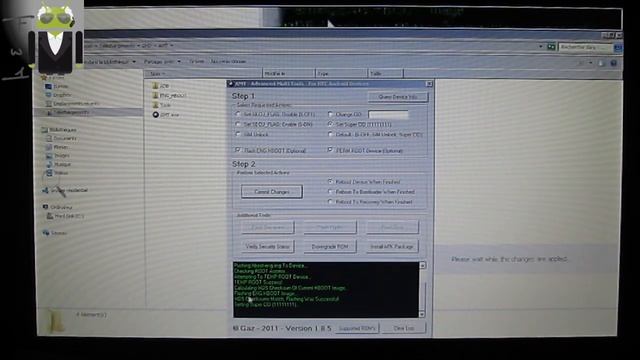Viewport: 640px width, 360px height.
Task: Click the Verify Security Status button
Action: (268, 247)
